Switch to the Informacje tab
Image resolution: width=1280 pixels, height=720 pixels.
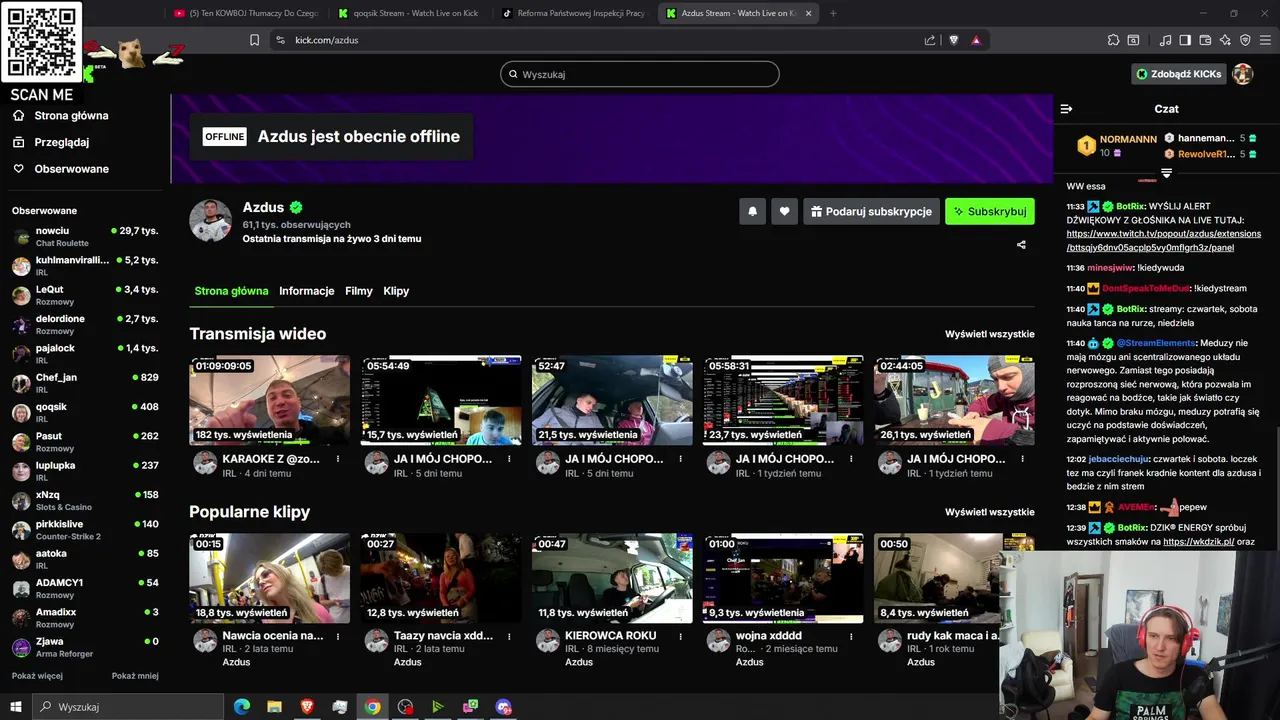(x=306, y=291)
